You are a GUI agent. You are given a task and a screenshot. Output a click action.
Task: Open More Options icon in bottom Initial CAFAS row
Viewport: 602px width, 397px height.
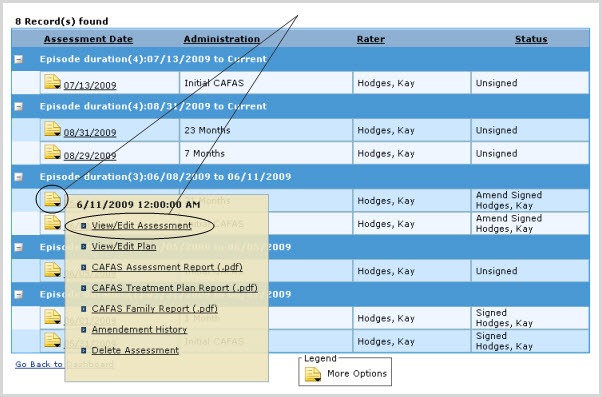(52, 340)
